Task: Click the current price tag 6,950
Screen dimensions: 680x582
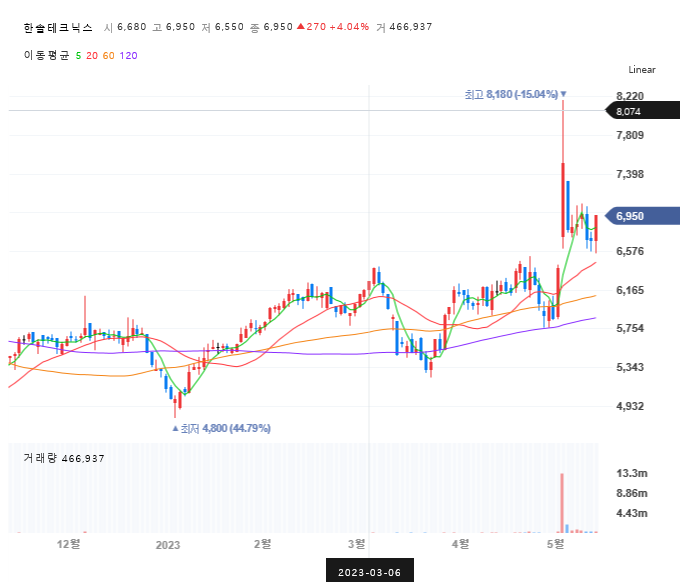Action: (x=642, y=216)
